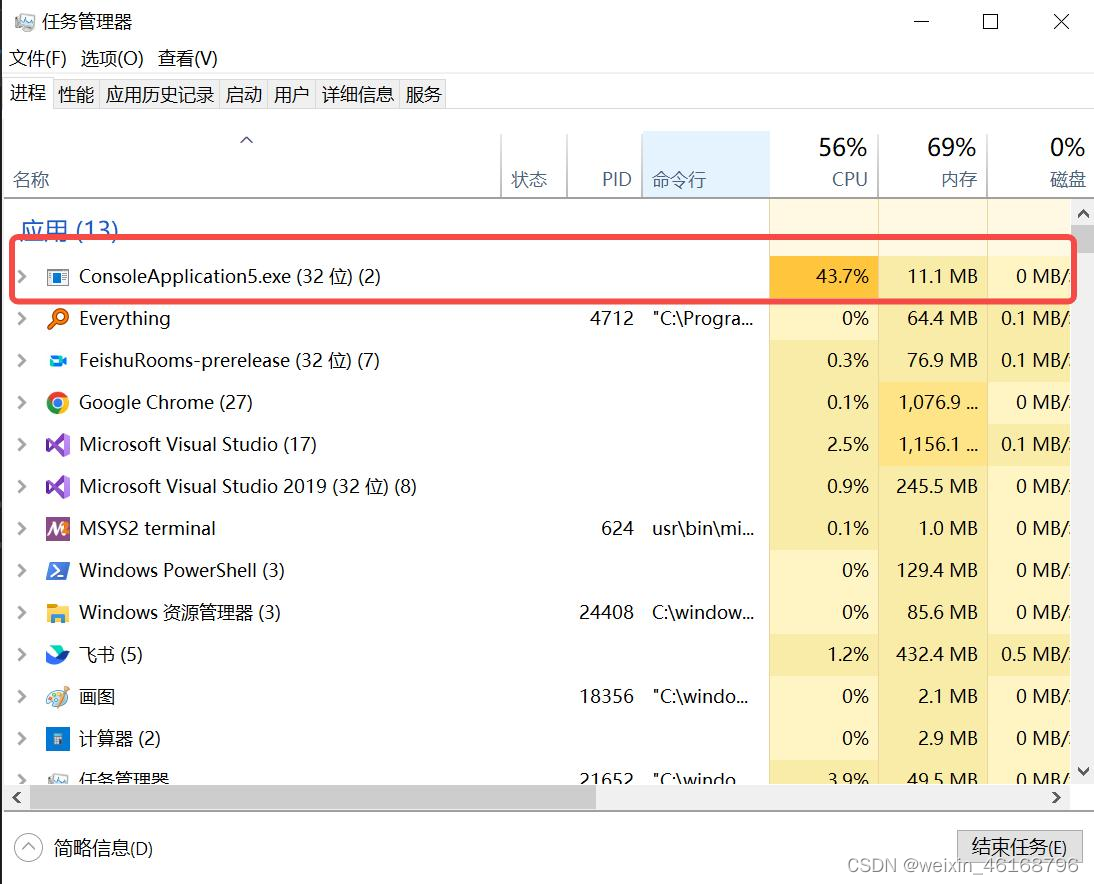Click the MSYS2 terminal icon

(x=57, y=529)
